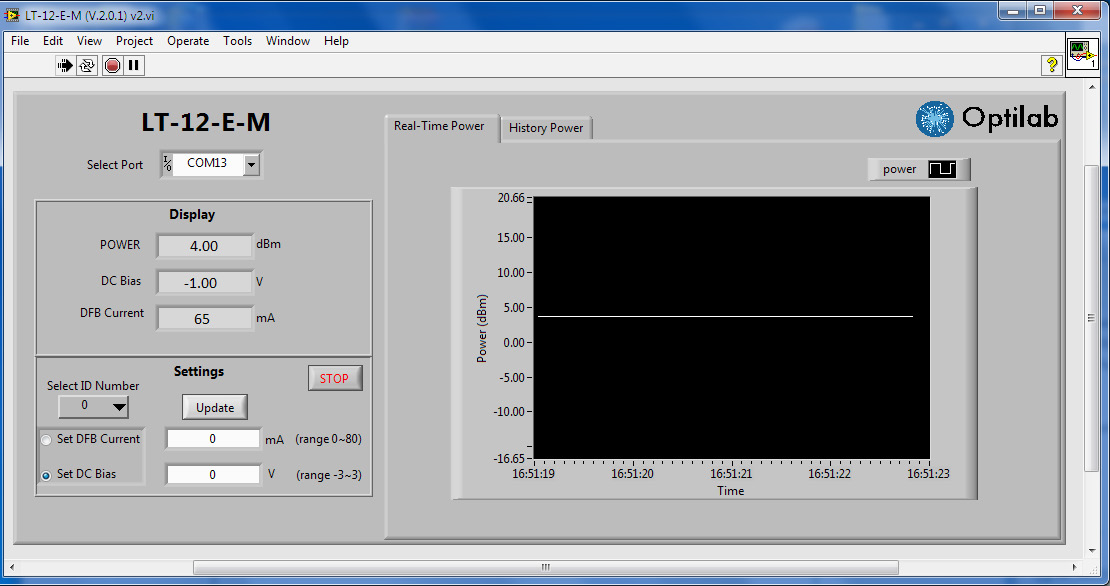Select the Set DFB Current radio button

(x=46, y=440)
